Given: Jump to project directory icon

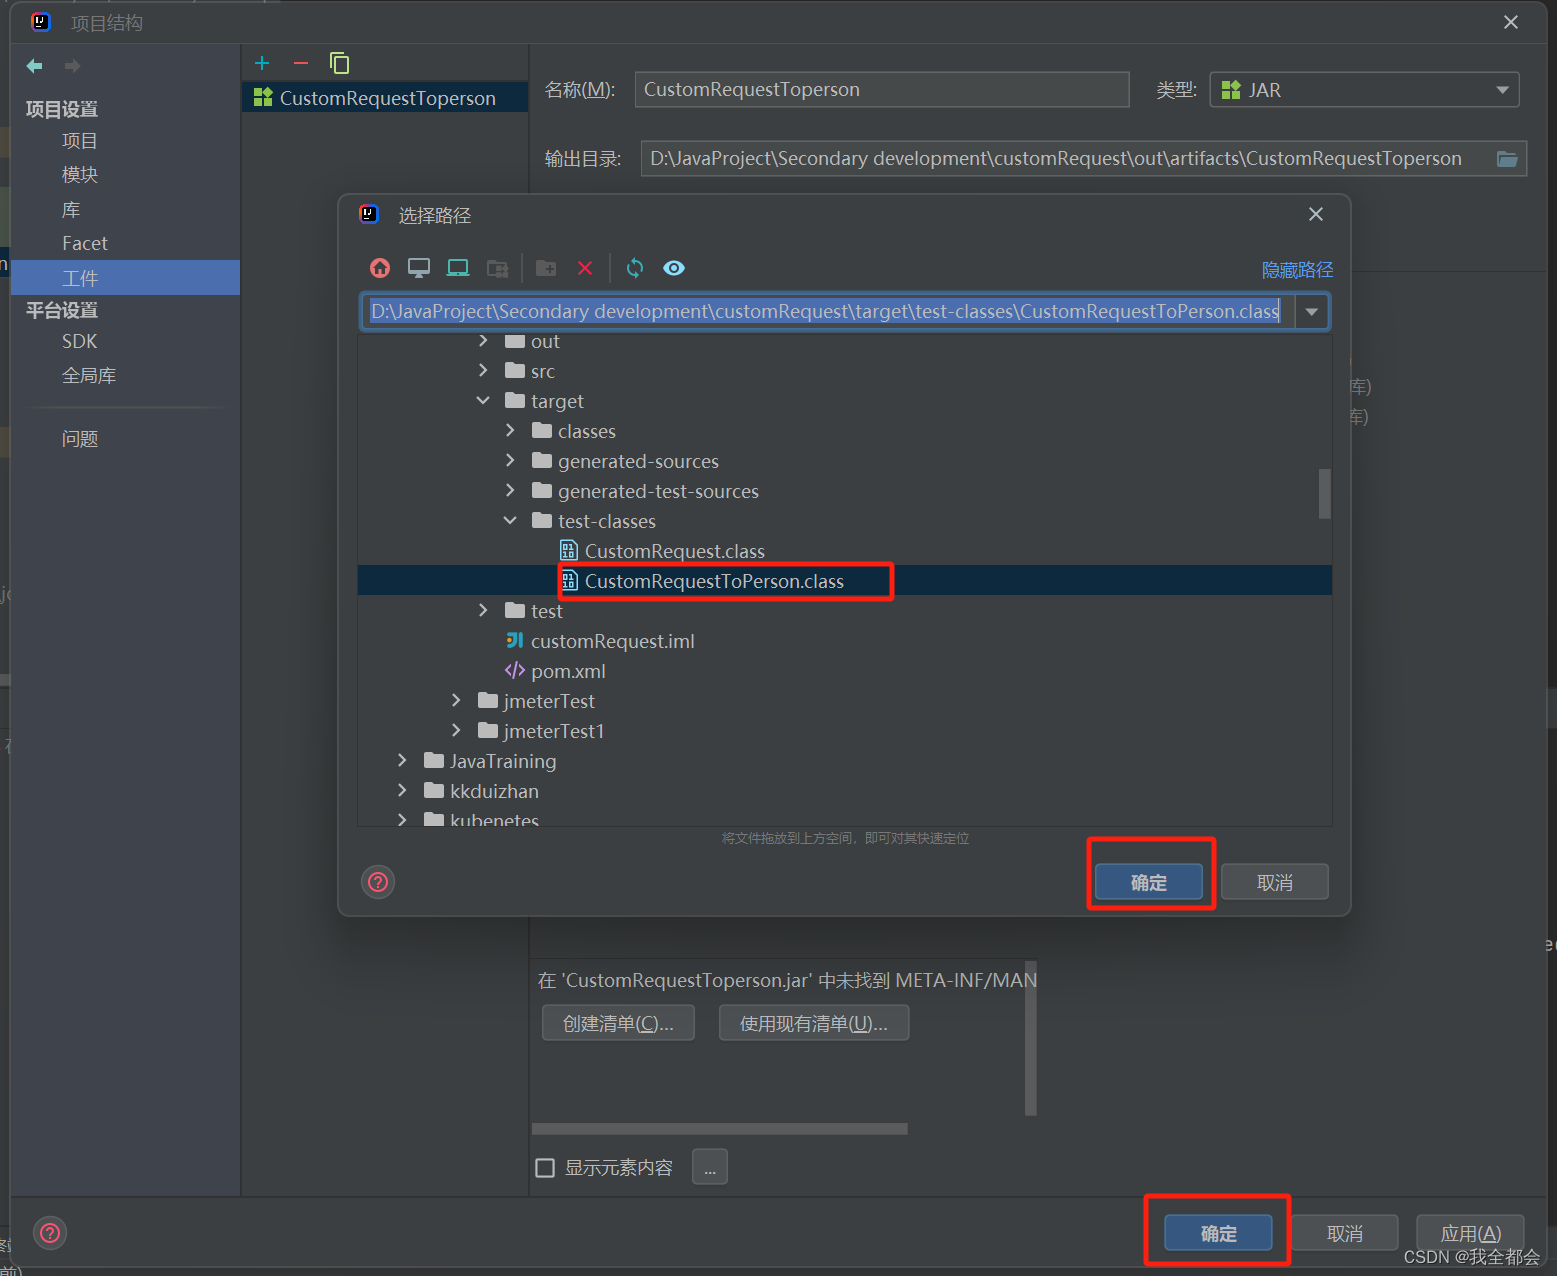Looking at the screenshot, I should point(458,268).
